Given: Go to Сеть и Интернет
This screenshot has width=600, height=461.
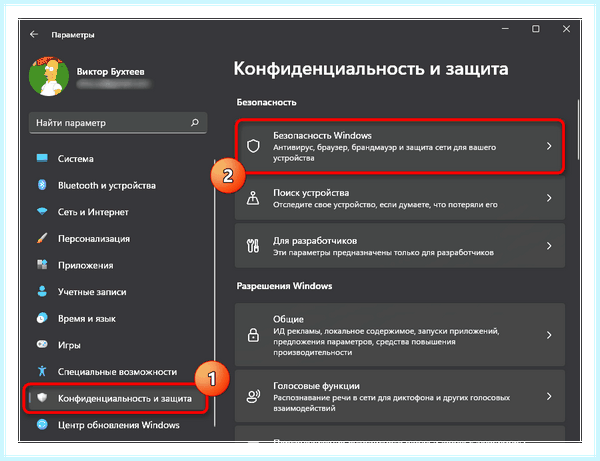Looking at the screenshot, I should tap(93, 212).
